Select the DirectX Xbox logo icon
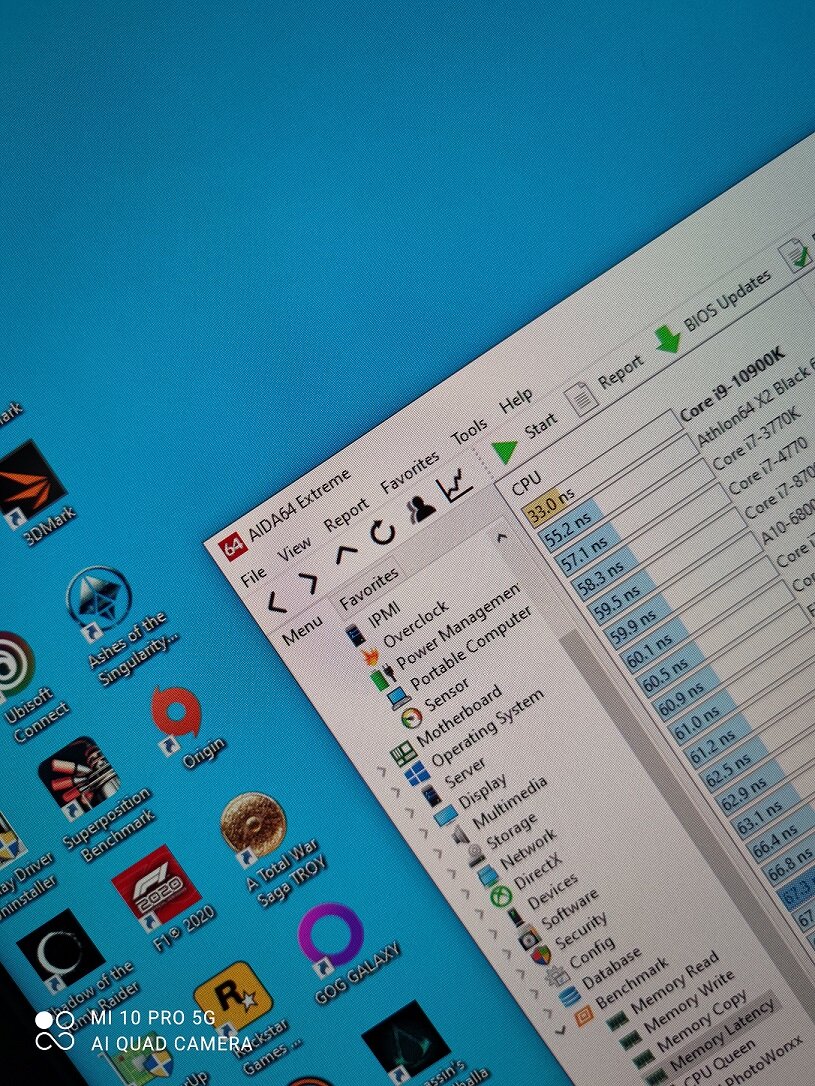Screen dimensions: 815x1086 [500, 897]
